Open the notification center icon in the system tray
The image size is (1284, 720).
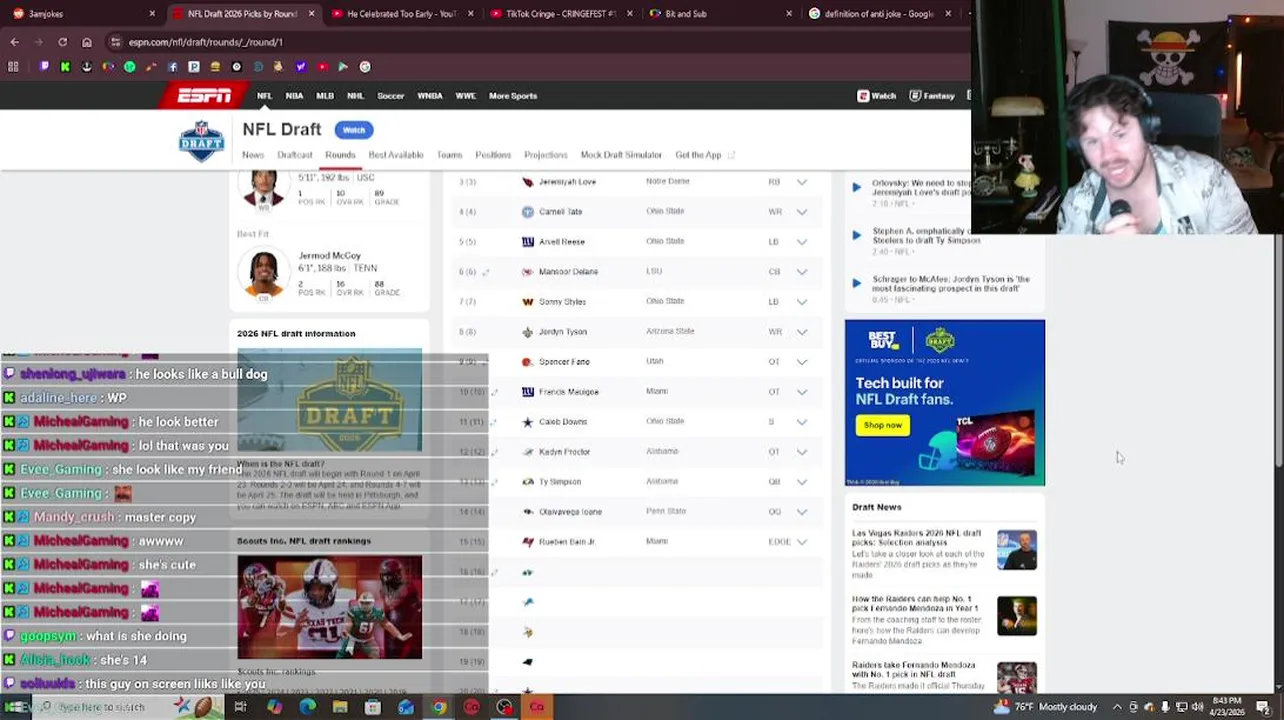(x=1263, y=707)
